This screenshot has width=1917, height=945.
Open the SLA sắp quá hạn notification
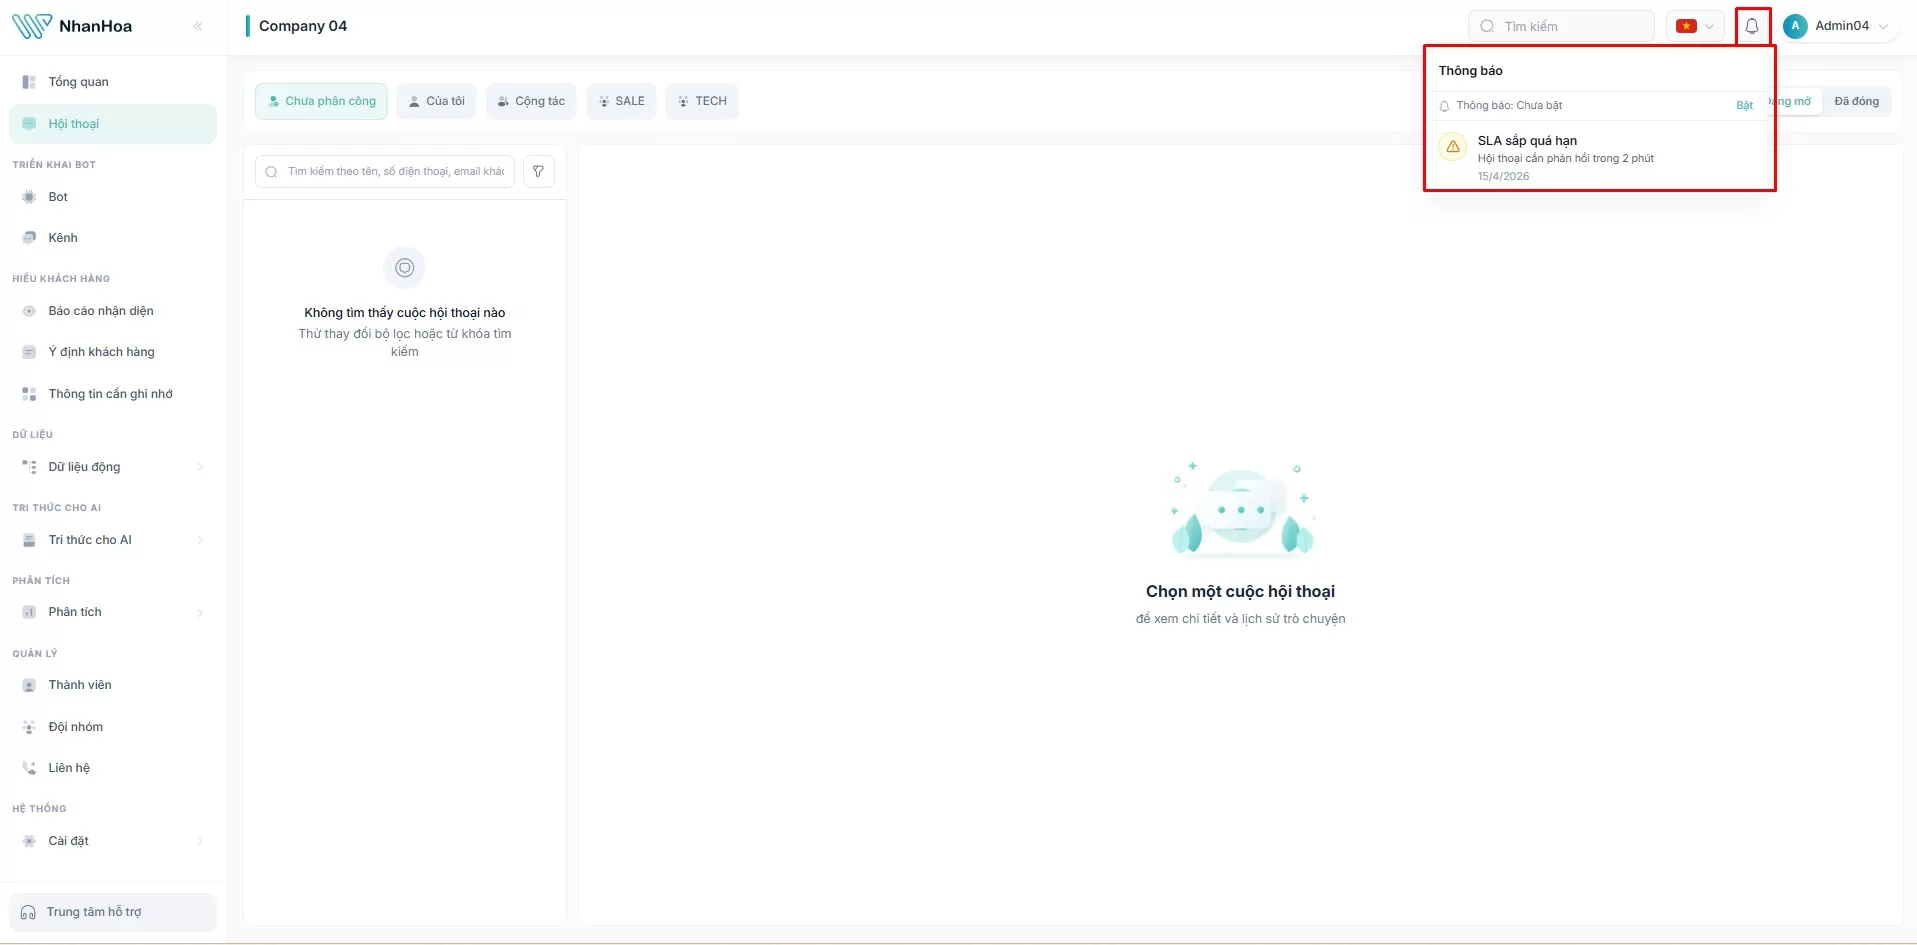pyautogui.click(x=1599, y=157)
